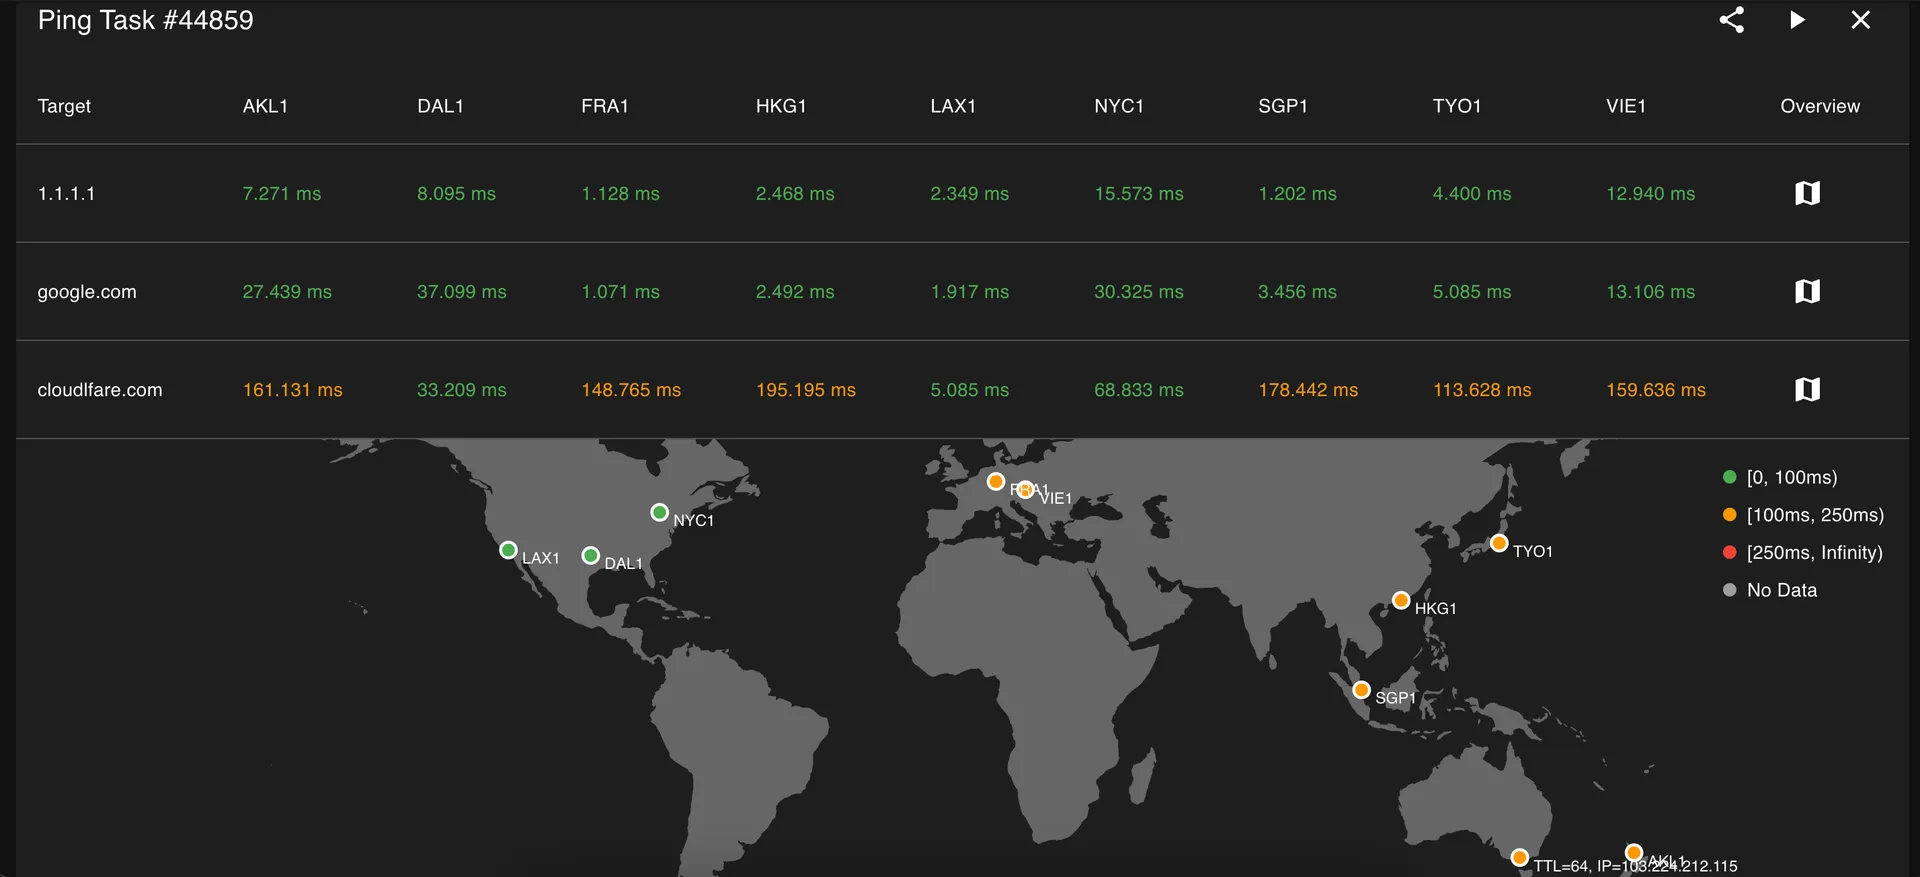Viewport: 1920px width, 877px height.
Task: Click the AKL1 column header
Action: point(265,106)
